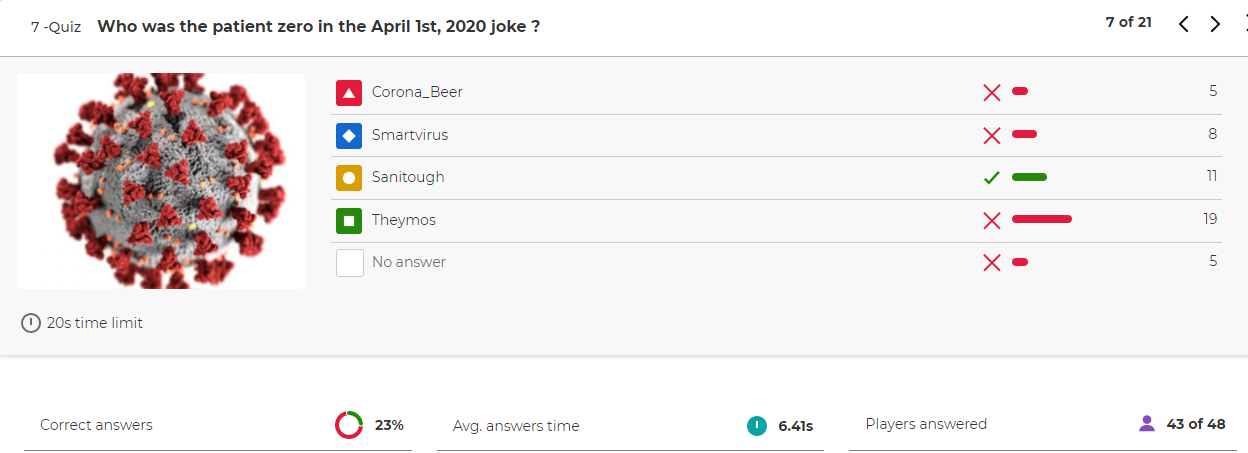Click the red X beside Theymos
The height and width of the screenshot is (453, 1248).
click(x=991, y=220)
